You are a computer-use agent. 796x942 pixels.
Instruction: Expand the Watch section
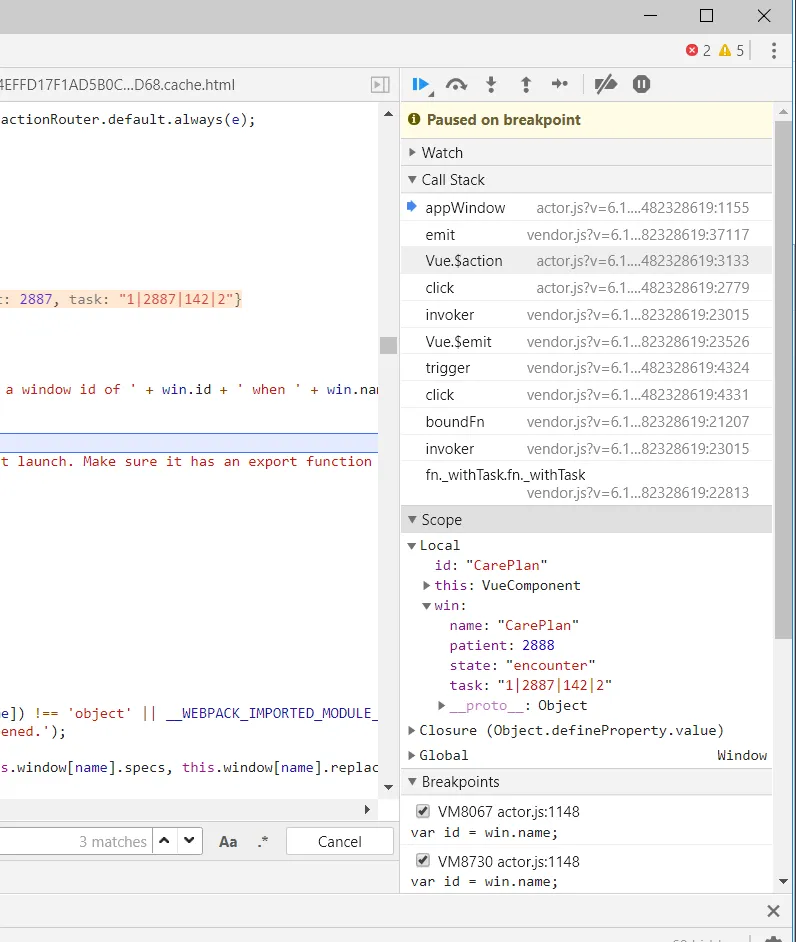pyautogui.click(x=442, y=153)
